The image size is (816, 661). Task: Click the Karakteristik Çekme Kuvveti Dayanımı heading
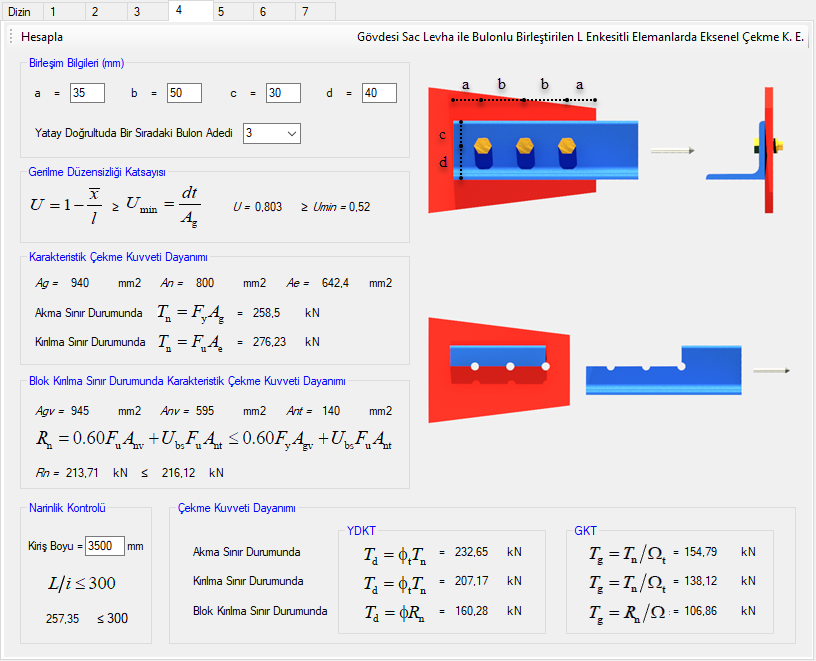coord(118,257)
